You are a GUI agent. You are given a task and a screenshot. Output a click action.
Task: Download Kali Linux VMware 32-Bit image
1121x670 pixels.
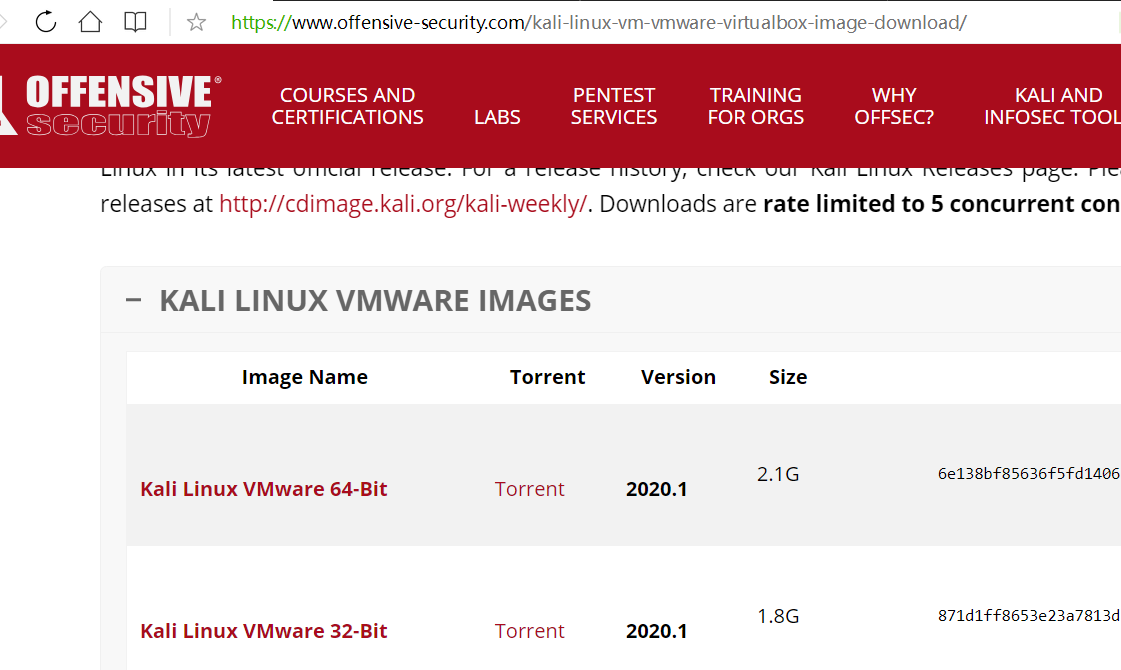[263, 631]
